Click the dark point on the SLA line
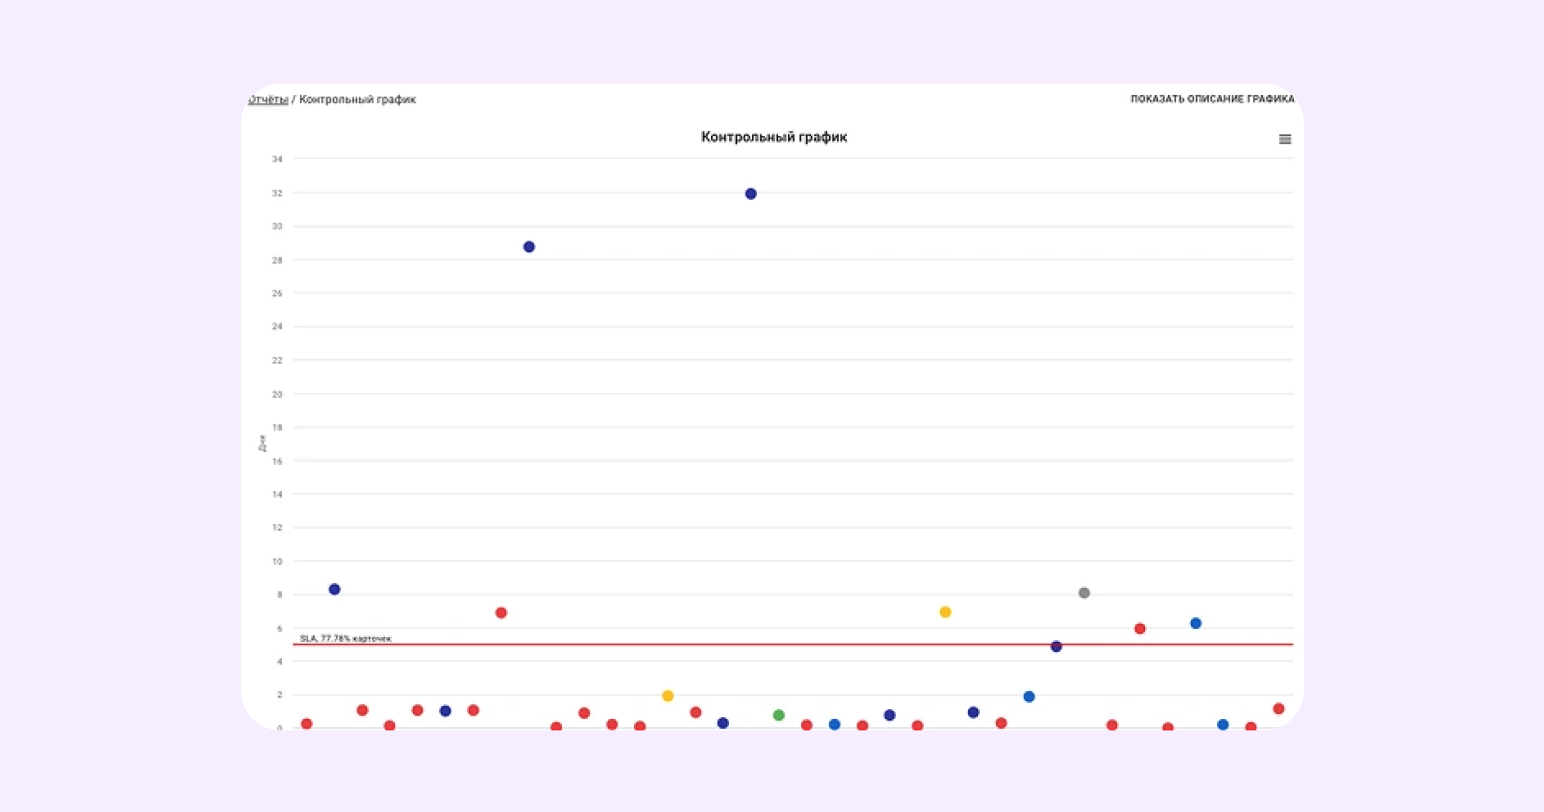The width and height of the screenshot is (1544, 812). click(x=1056, y=647)
